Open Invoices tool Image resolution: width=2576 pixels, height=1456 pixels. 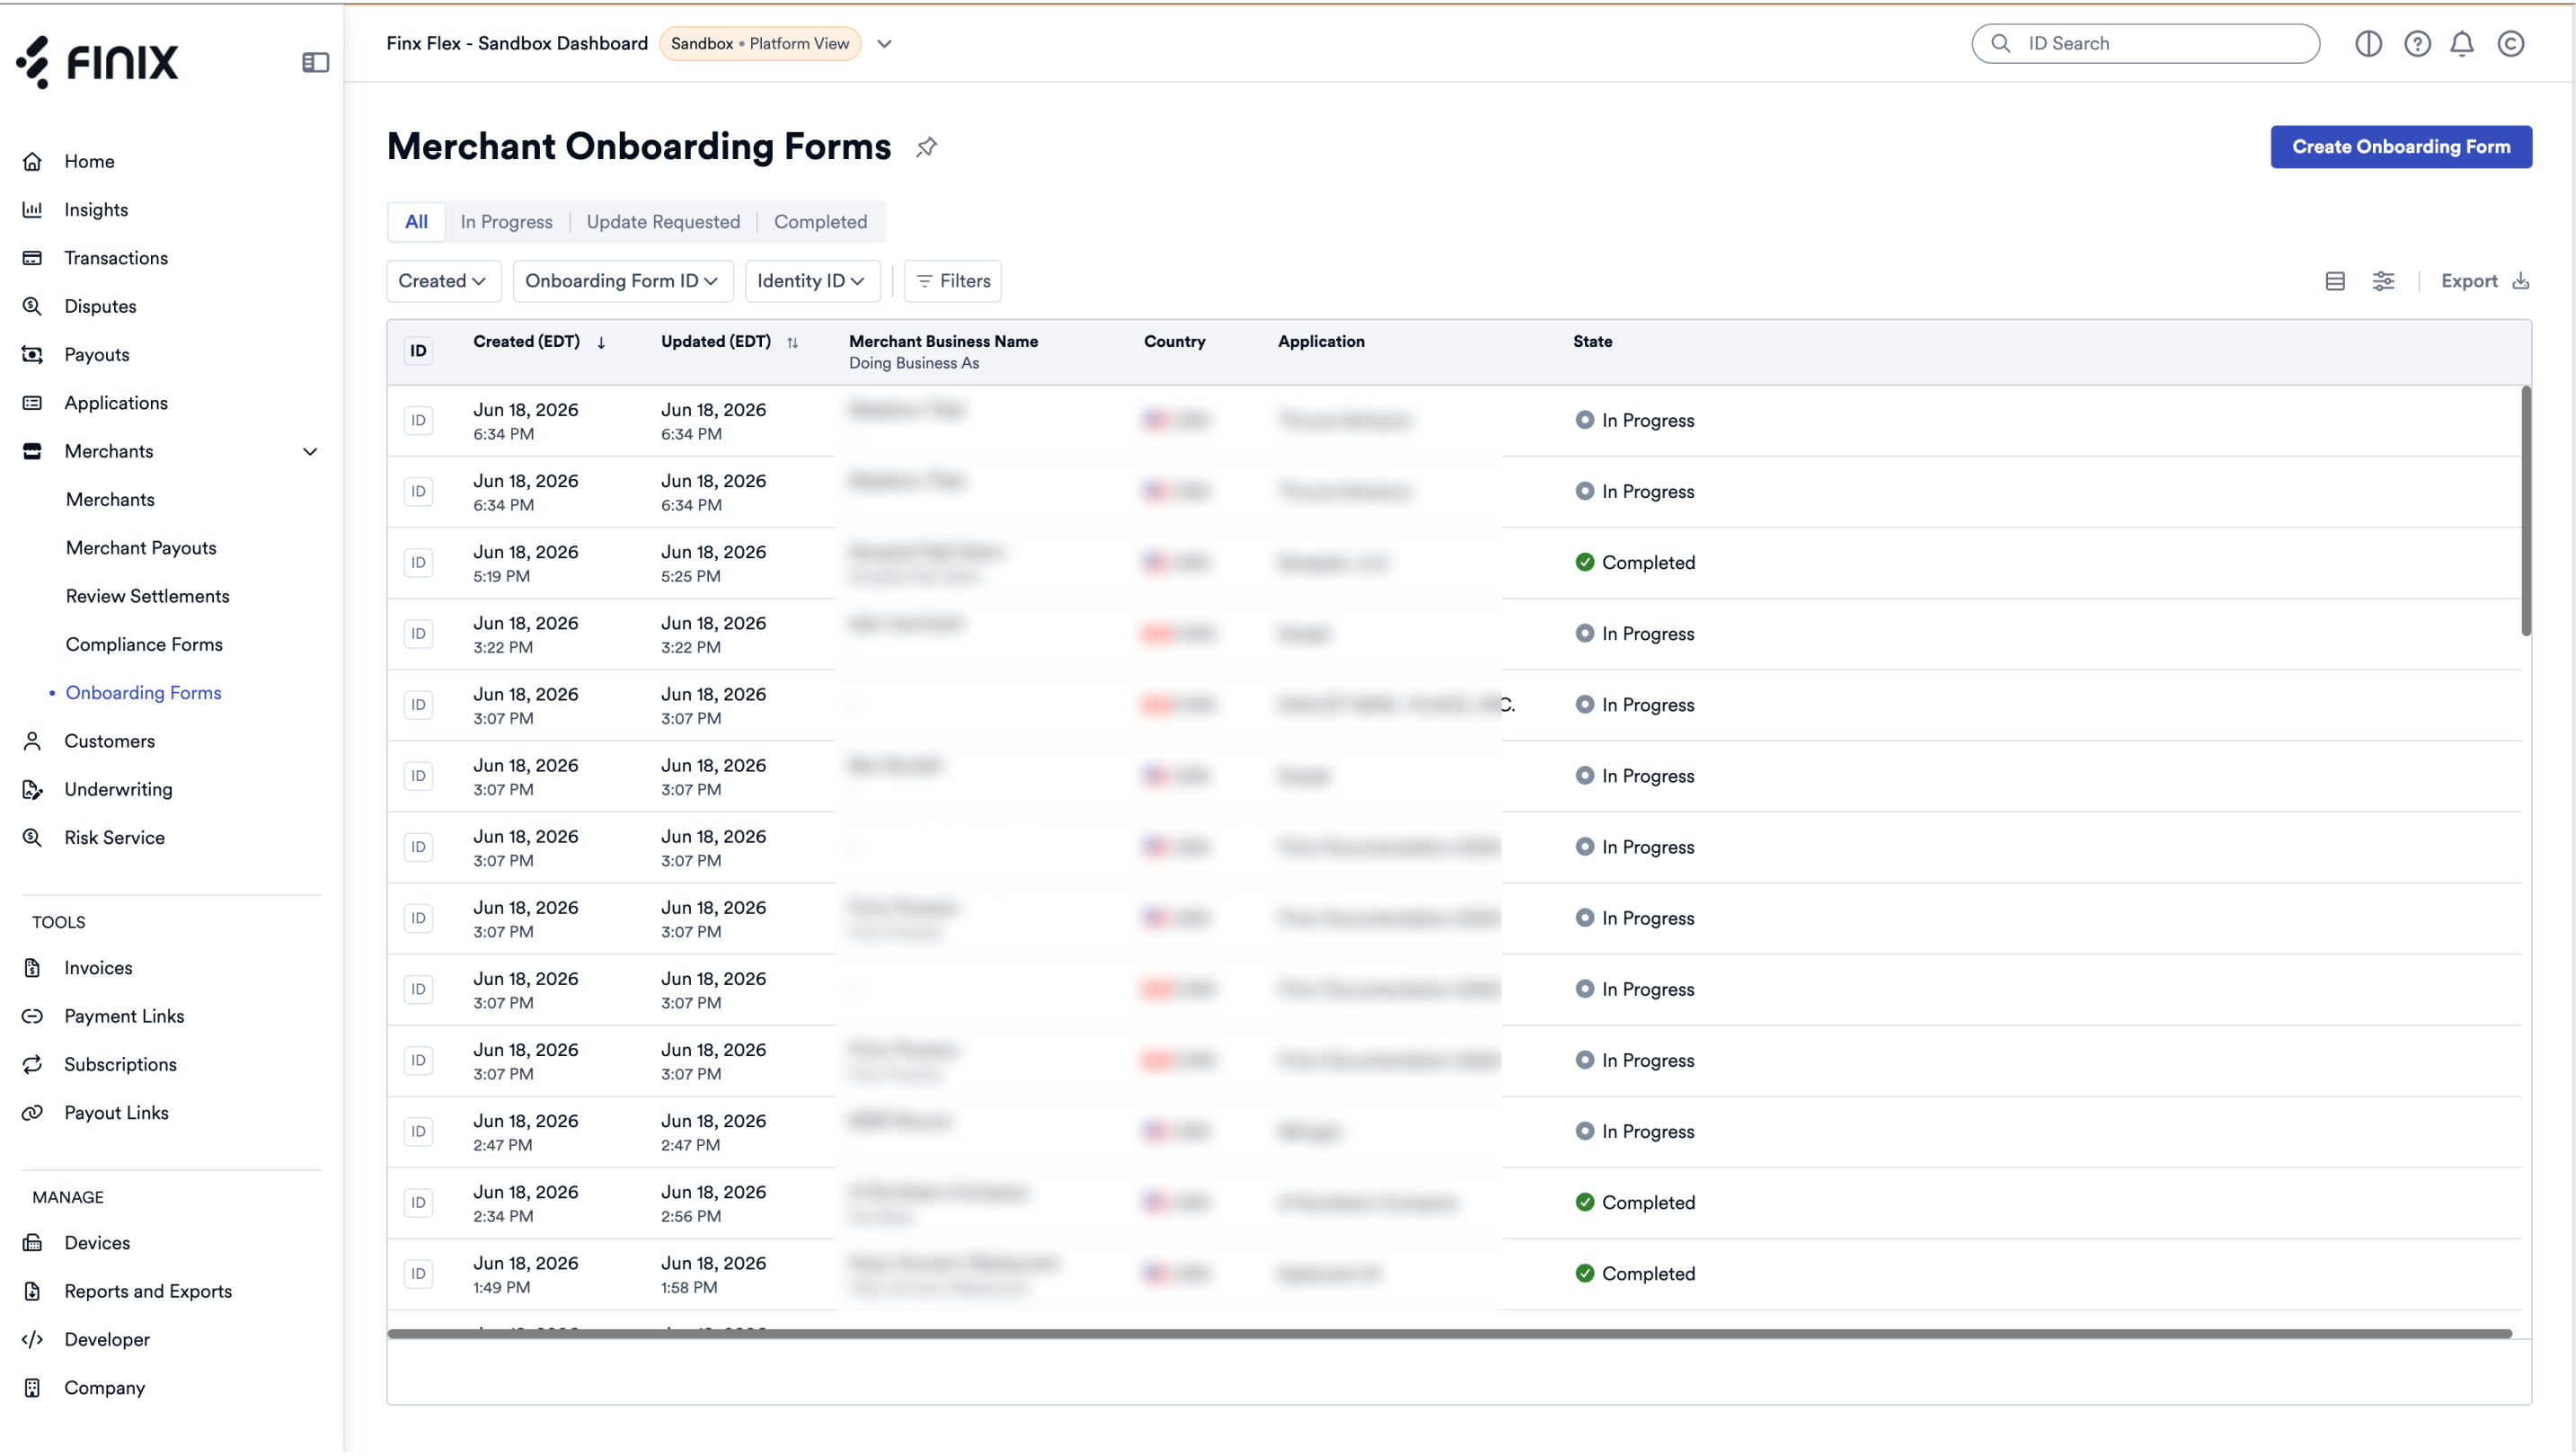coord(98,968)
